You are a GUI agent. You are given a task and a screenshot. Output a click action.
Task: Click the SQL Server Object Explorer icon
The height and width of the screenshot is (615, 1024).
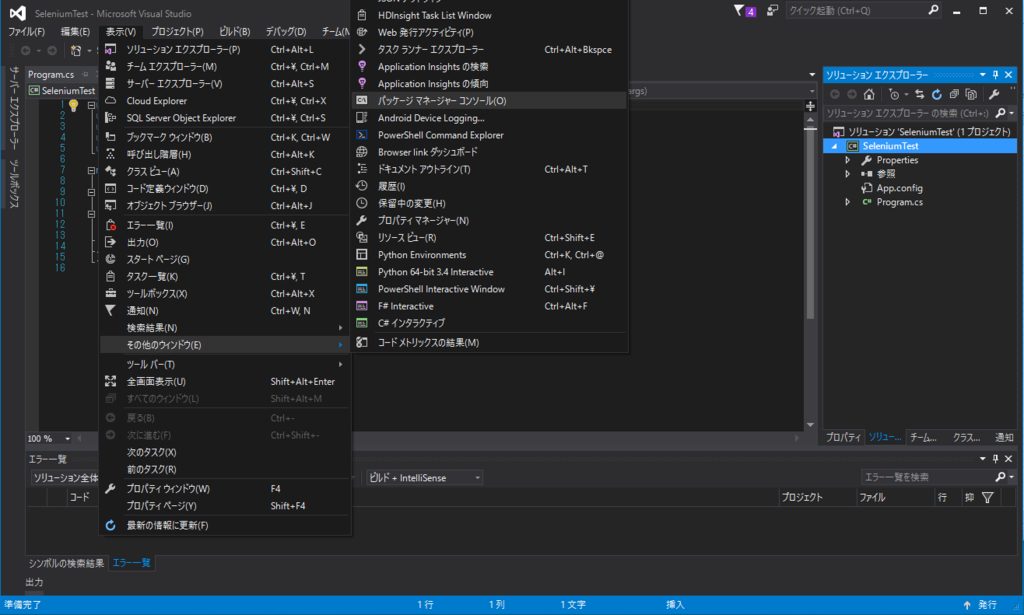[111, 118]
